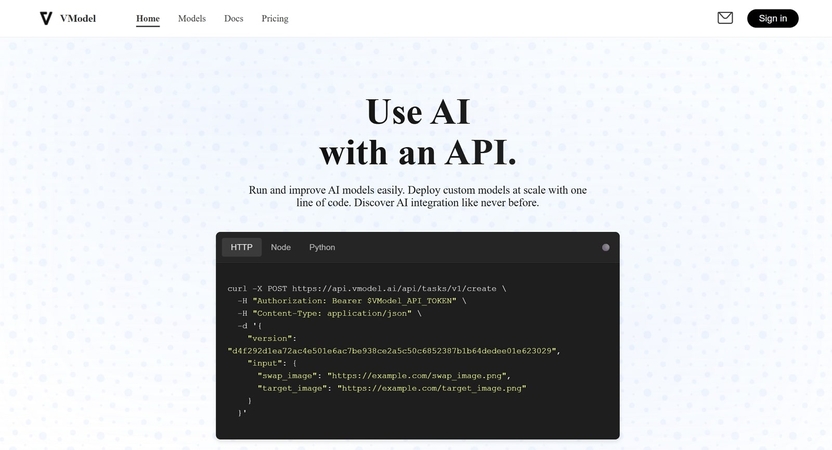Click the -d '{ line in code
Image resolution: width=832 pixels, height=450 pixels.
[x=249, y=326]
